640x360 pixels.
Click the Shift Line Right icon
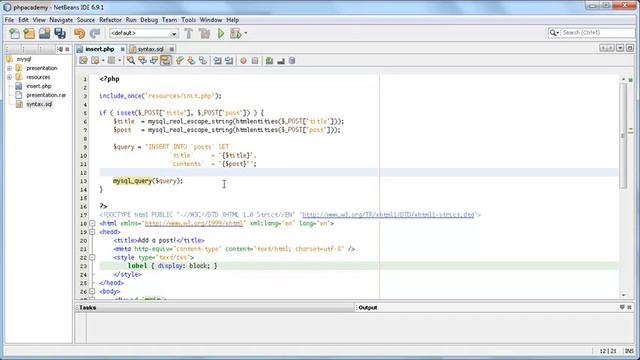[229, 61]
